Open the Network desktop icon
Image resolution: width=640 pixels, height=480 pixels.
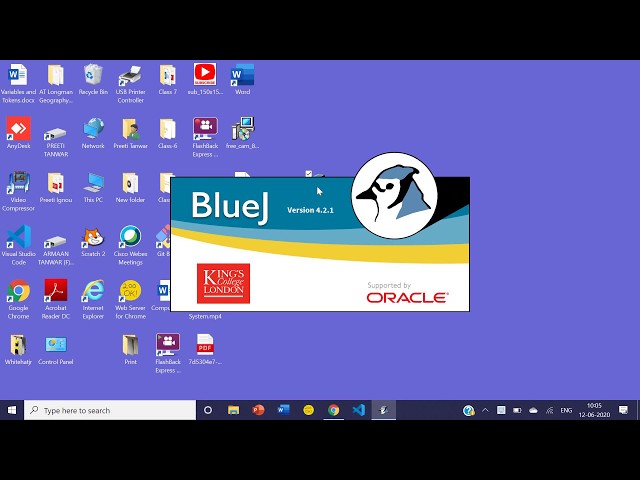click(93, 133)
